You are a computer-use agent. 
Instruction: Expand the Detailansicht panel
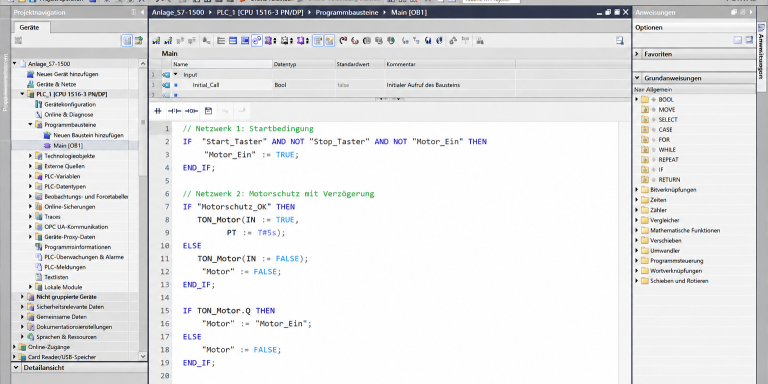click(x=16, y=367)
